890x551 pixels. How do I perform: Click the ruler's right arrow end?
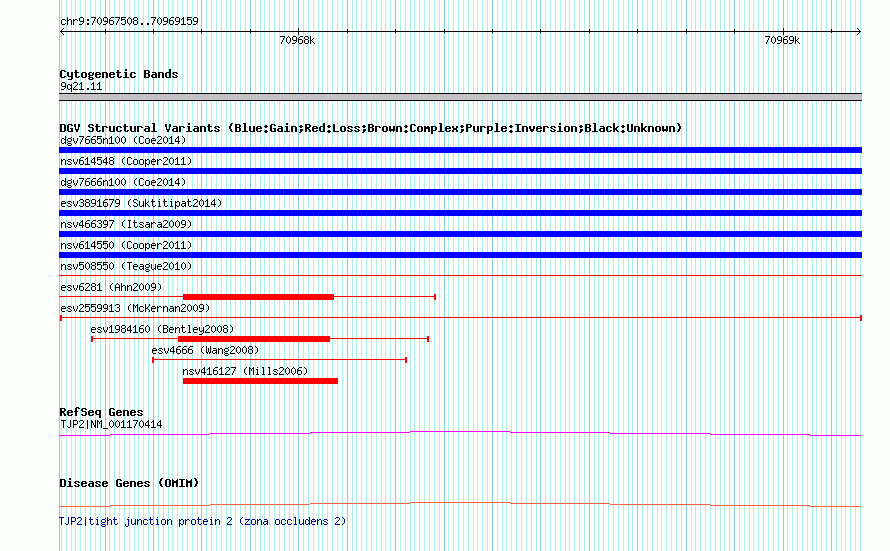(859, 31)
